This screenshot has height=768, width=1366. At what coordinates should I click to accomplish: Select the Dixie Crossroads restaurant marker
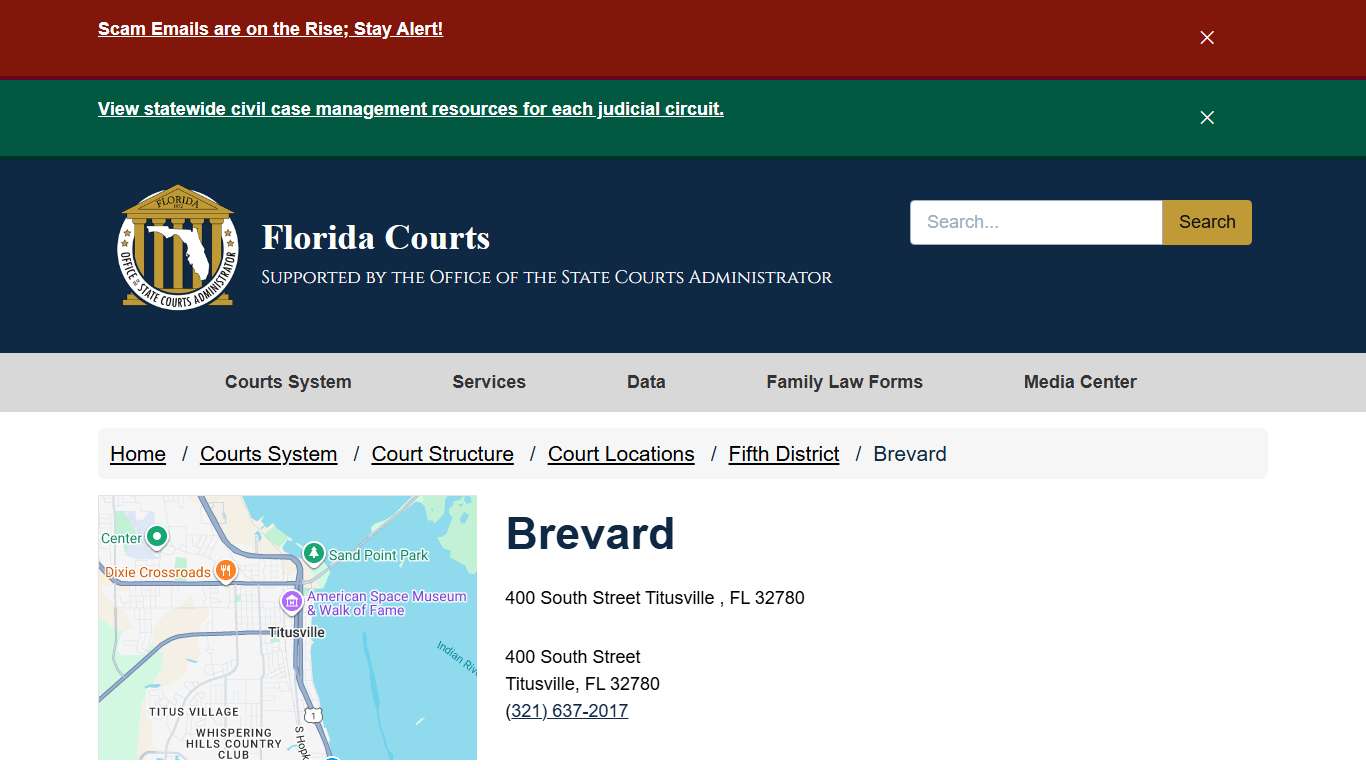pyautogui.click(x=224, y=572)
